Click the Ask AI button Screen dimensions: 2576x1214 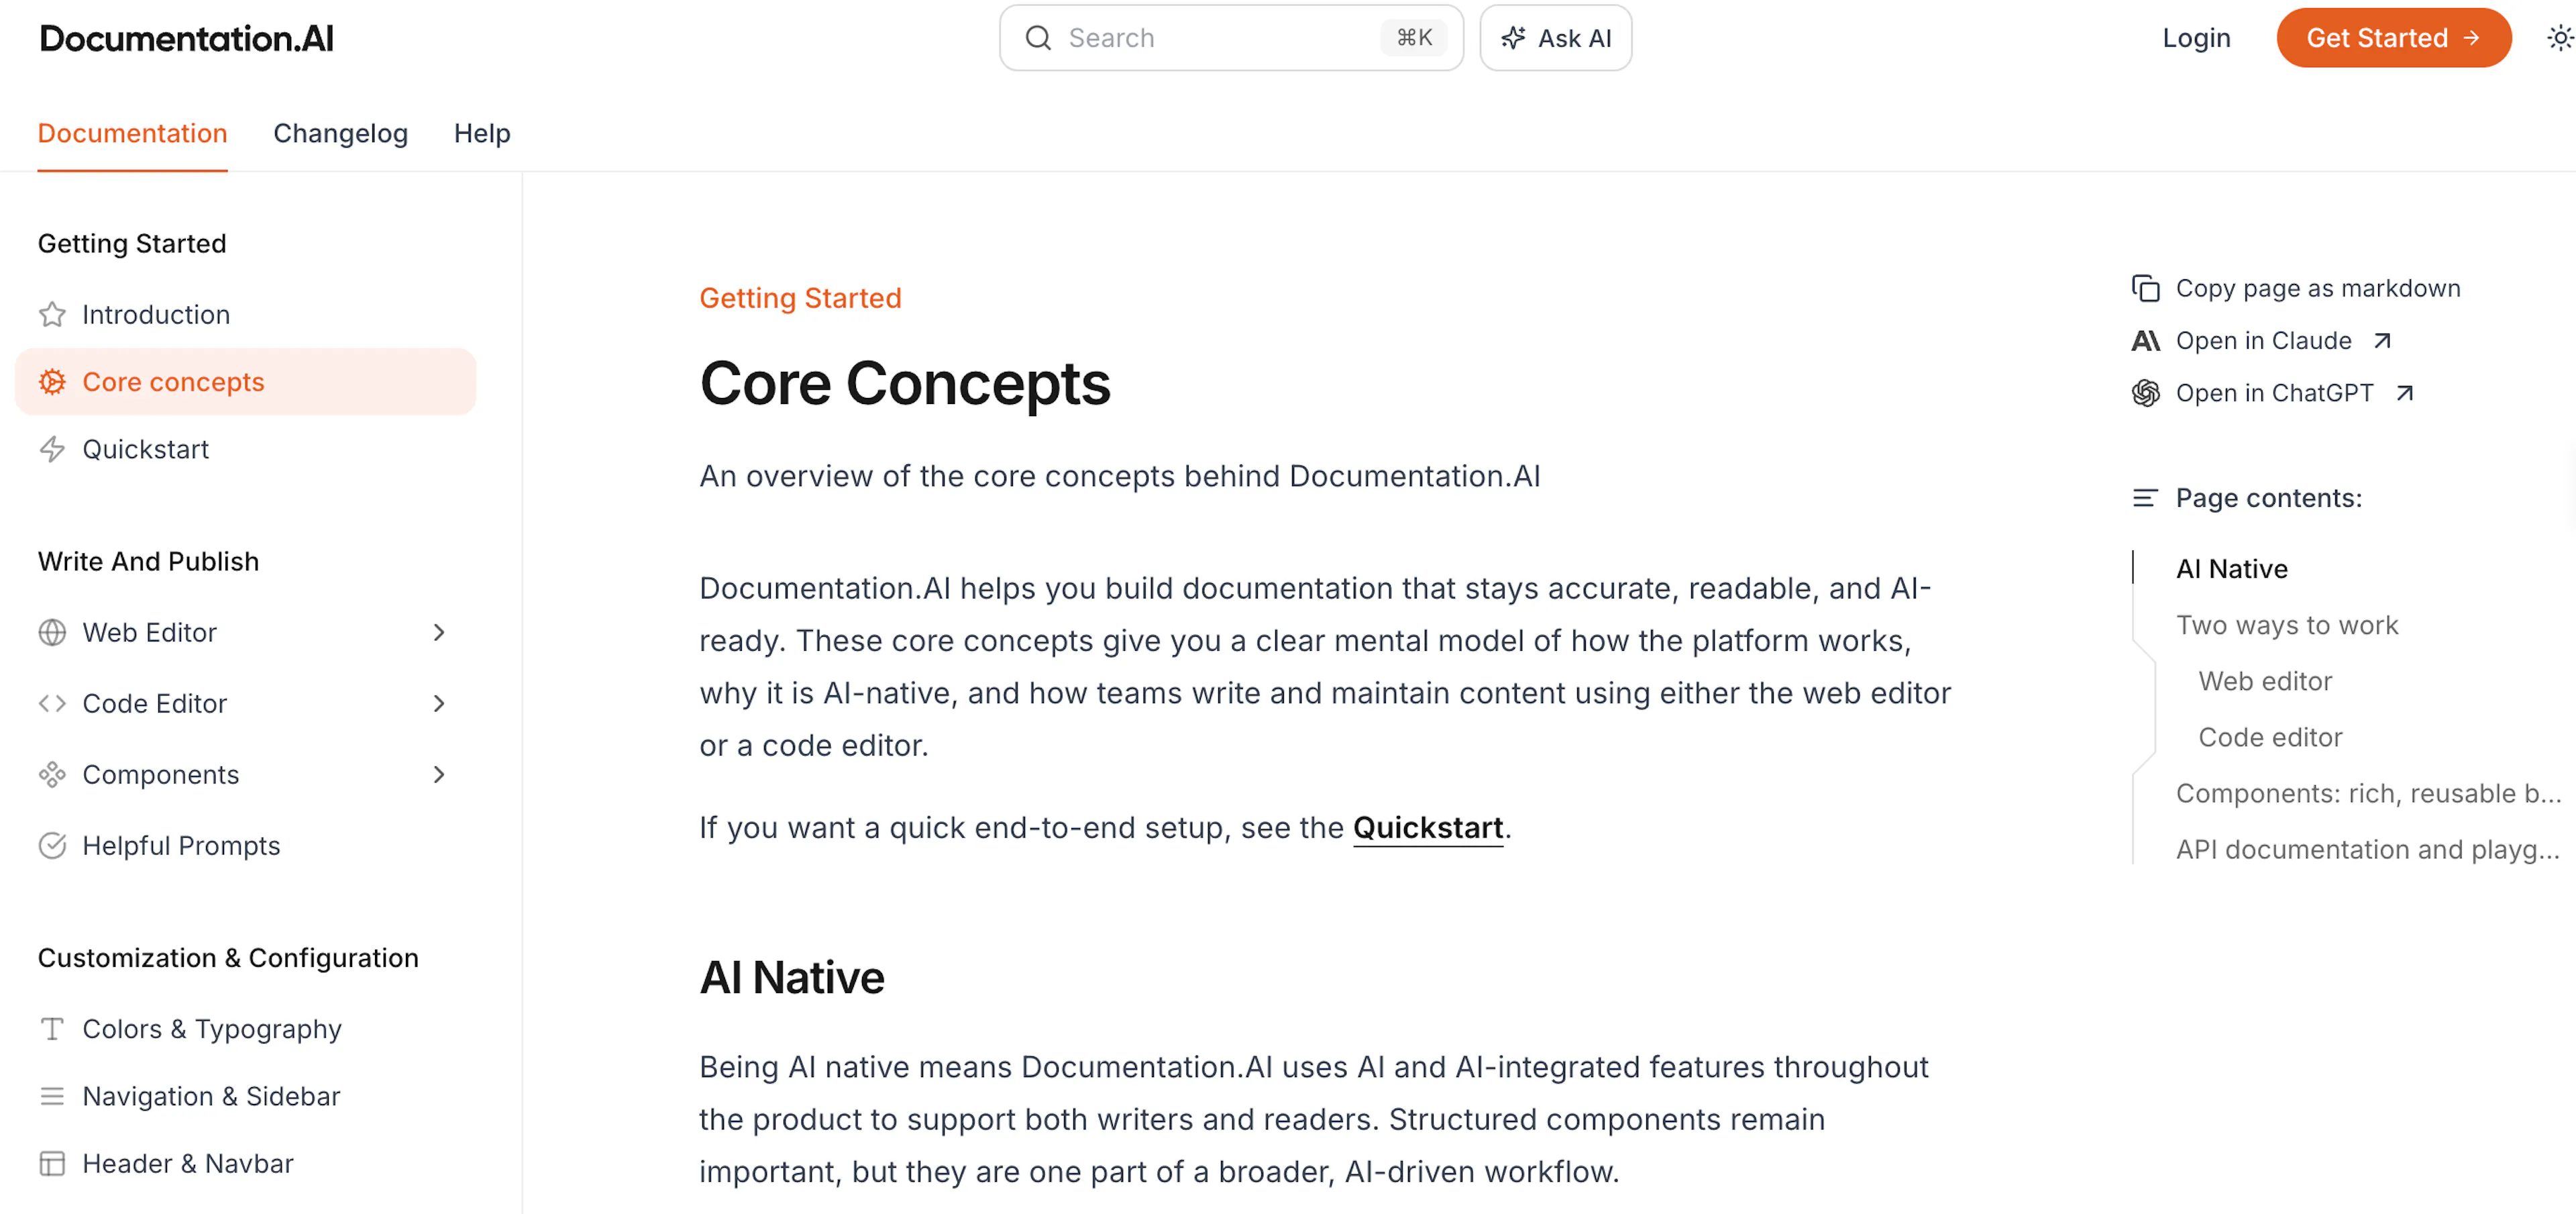tap(1555, 38)
